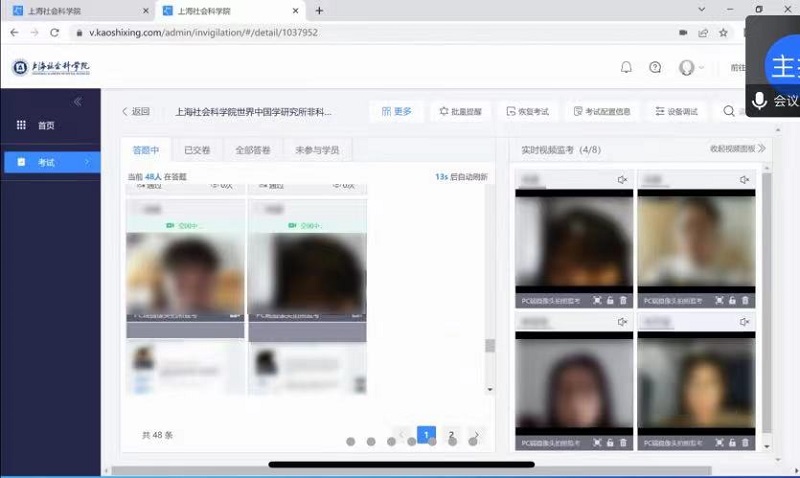Image resolution: width=800 pixels, height=478 pixels.
Task: Expand top-left video feed to fullscreen
Action: (597, 300)
